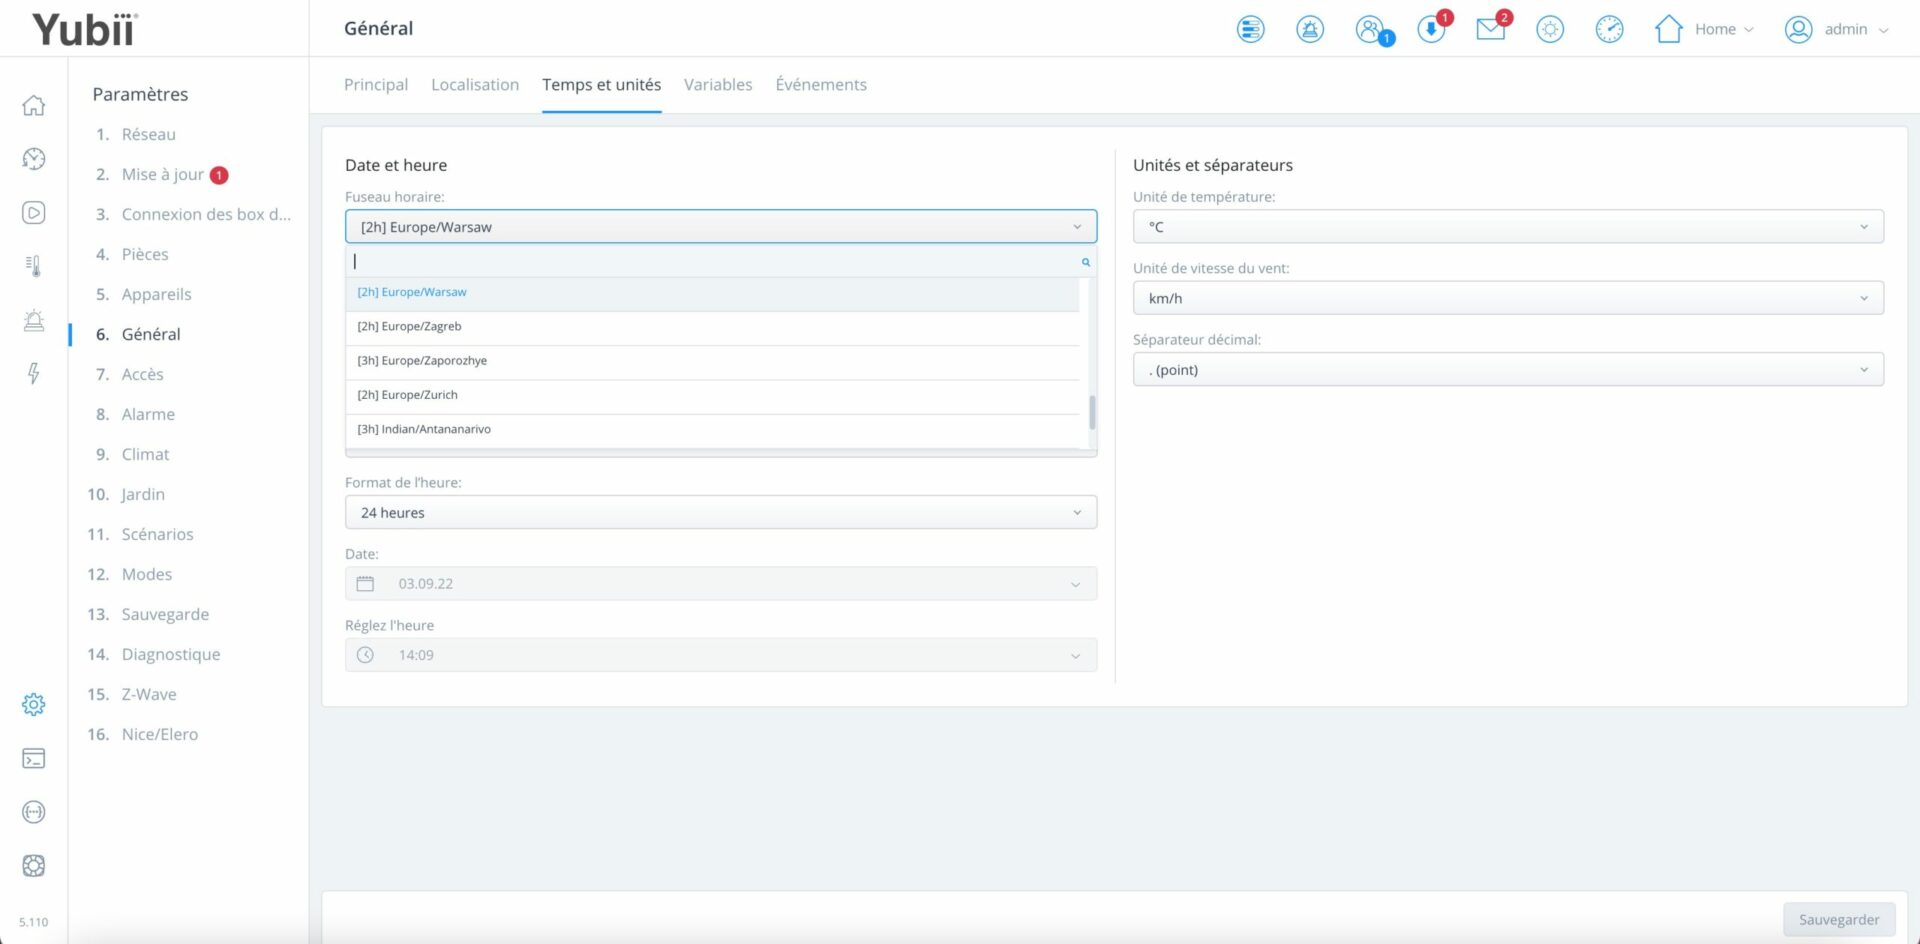Click the thermometer climate icon in sidebar

pyautogui.click(x=34, y=266)
